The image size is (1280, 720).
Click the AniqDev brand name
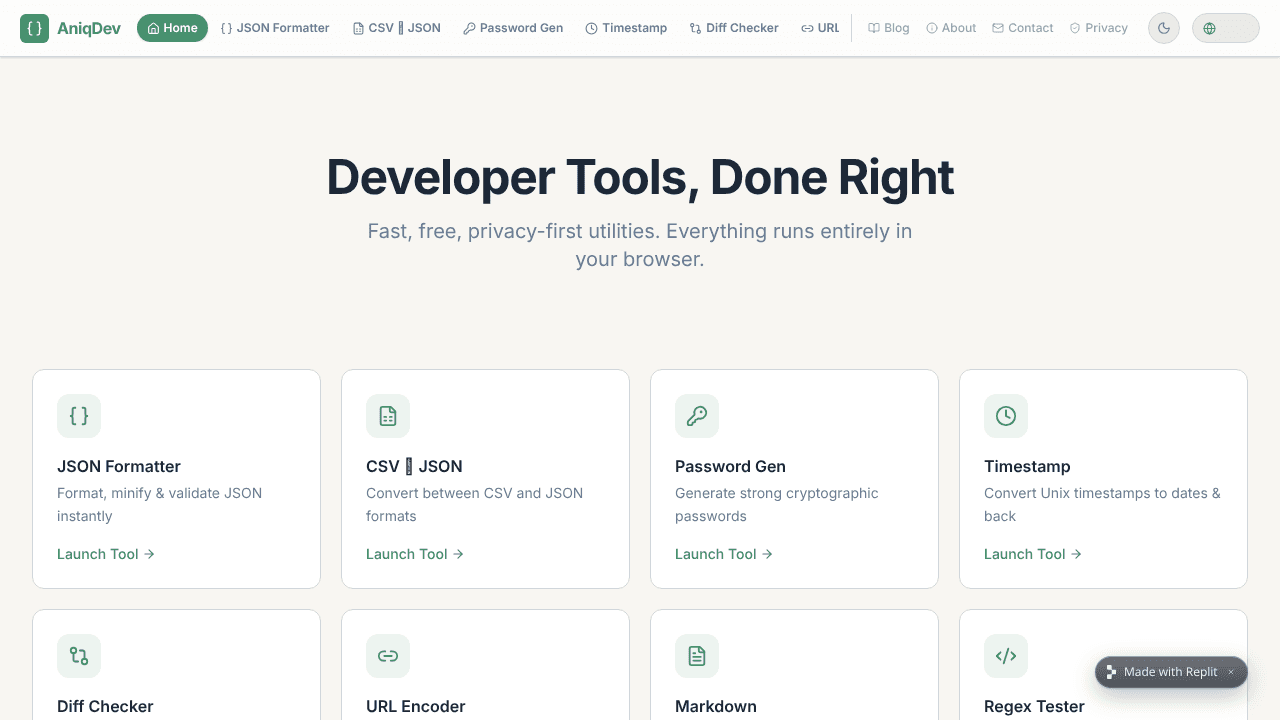[x=89, y=28]
